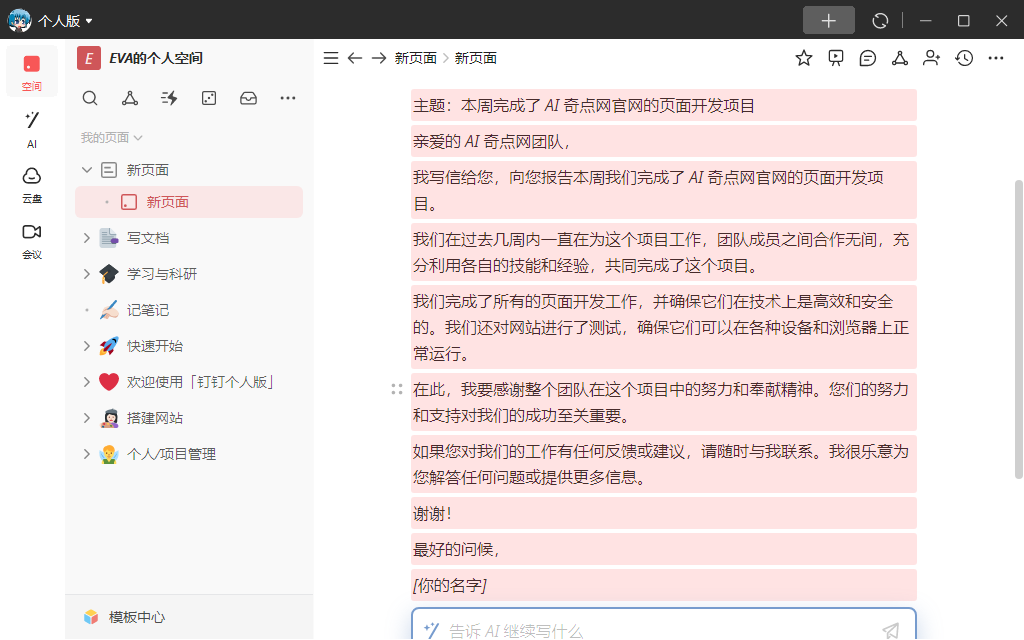Go forward with the right arrow

pos(379,58)
